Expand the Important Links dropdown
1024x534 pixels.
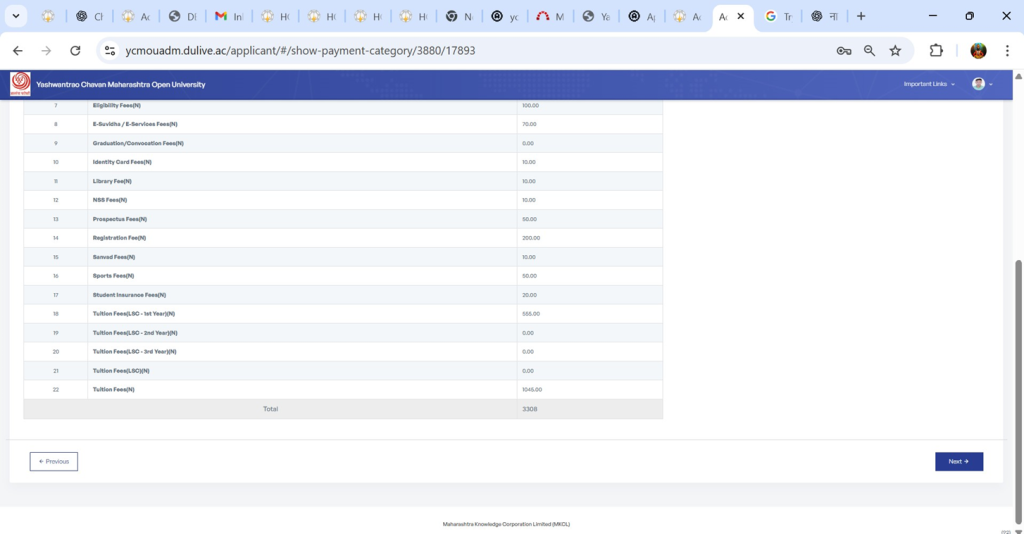(929, 84)
